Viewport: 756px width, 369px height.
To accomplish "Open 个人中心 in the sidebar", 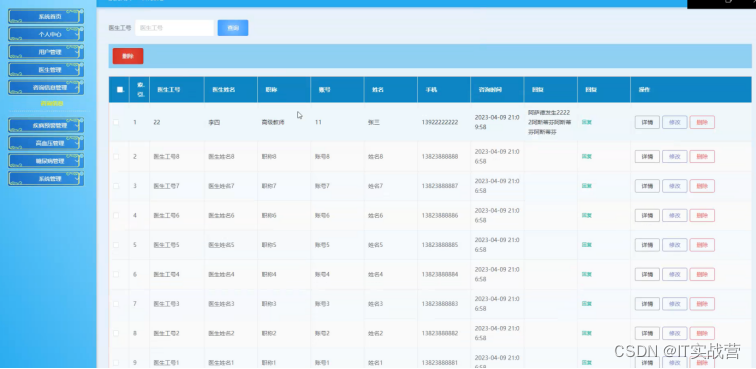I will pos(46,34).
